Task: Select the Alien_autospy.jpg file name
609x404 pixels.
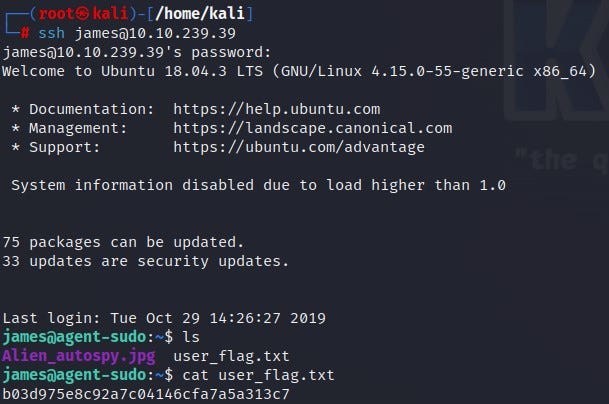Action: [x=78, y=355]
